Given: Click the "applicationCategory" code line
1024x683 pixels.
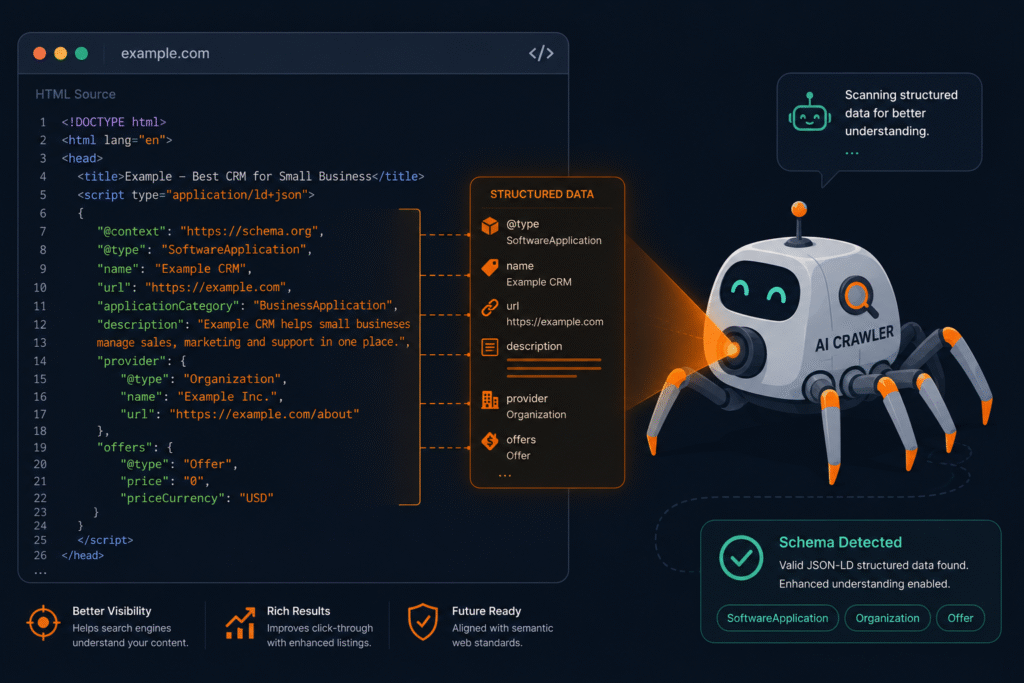Looking at the screenshot, I should pyautogui.click(x=248, y=305).
